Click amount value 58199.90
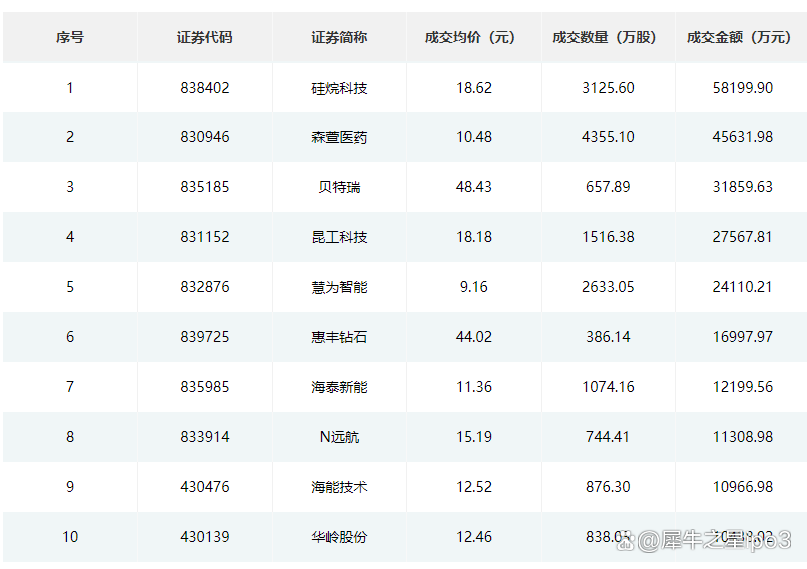Image resolution: width=807 pixels, height=569 pixels. [x=743, y=88]
